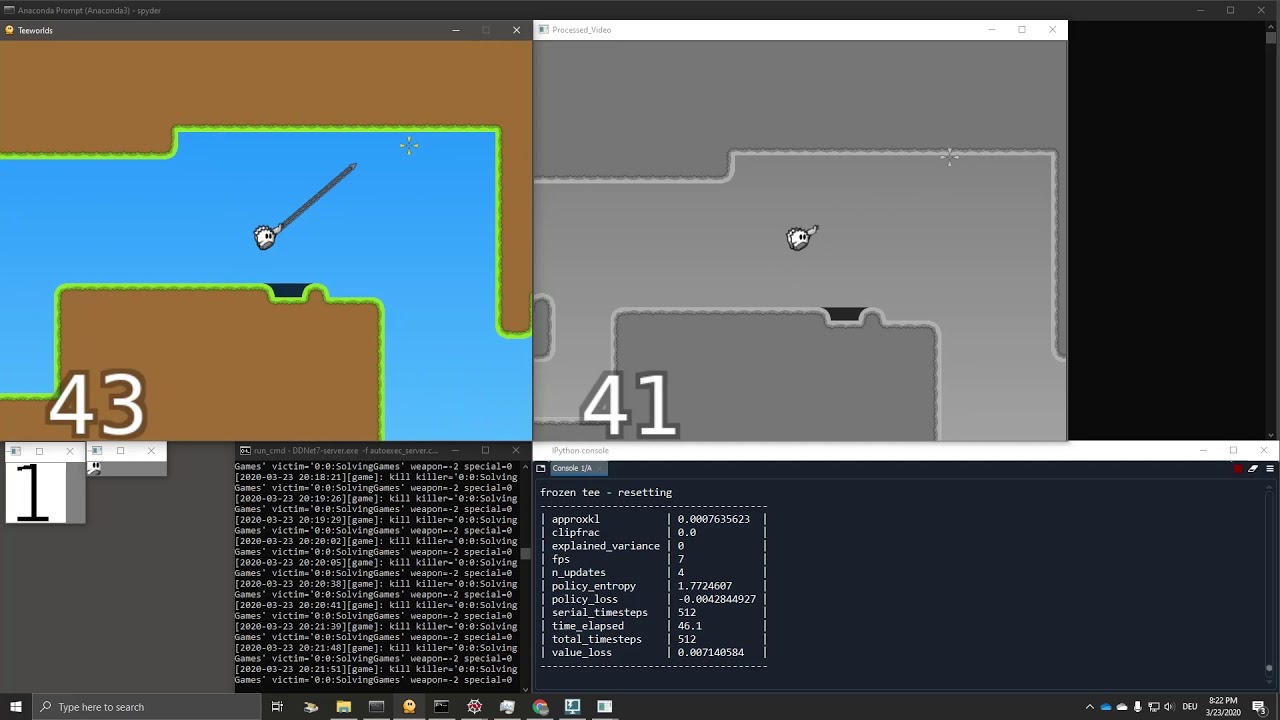The width and height of the screenshot is (1280, 720).
Task: Click the Task View button
Action: 277,707
